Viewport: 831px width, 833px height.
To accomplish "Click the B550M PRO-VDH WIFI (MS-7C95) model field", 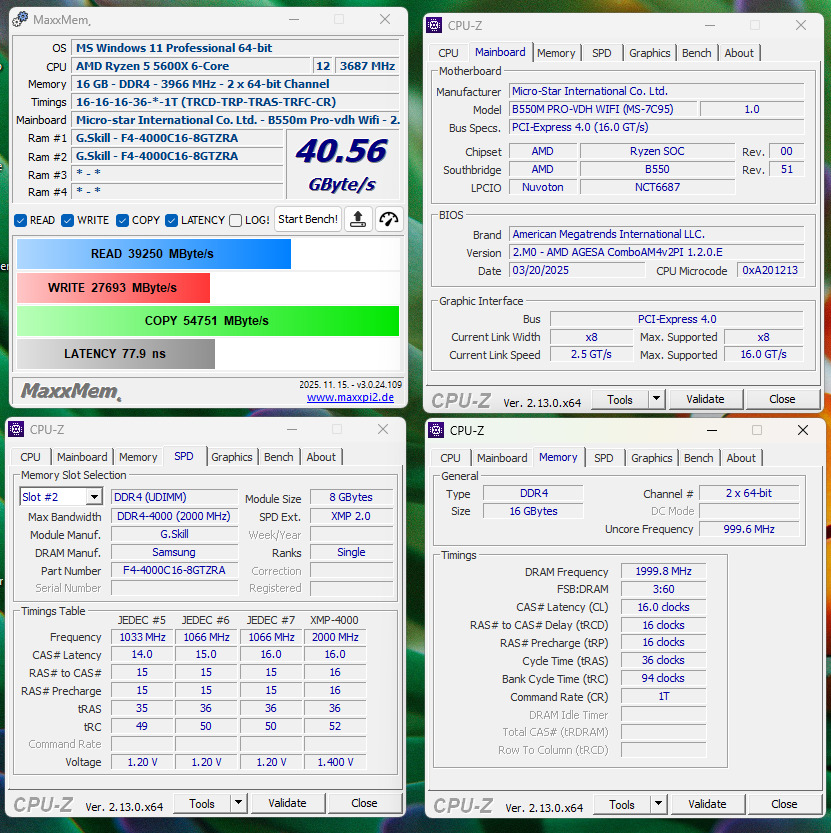I will (x=603, y=109).
